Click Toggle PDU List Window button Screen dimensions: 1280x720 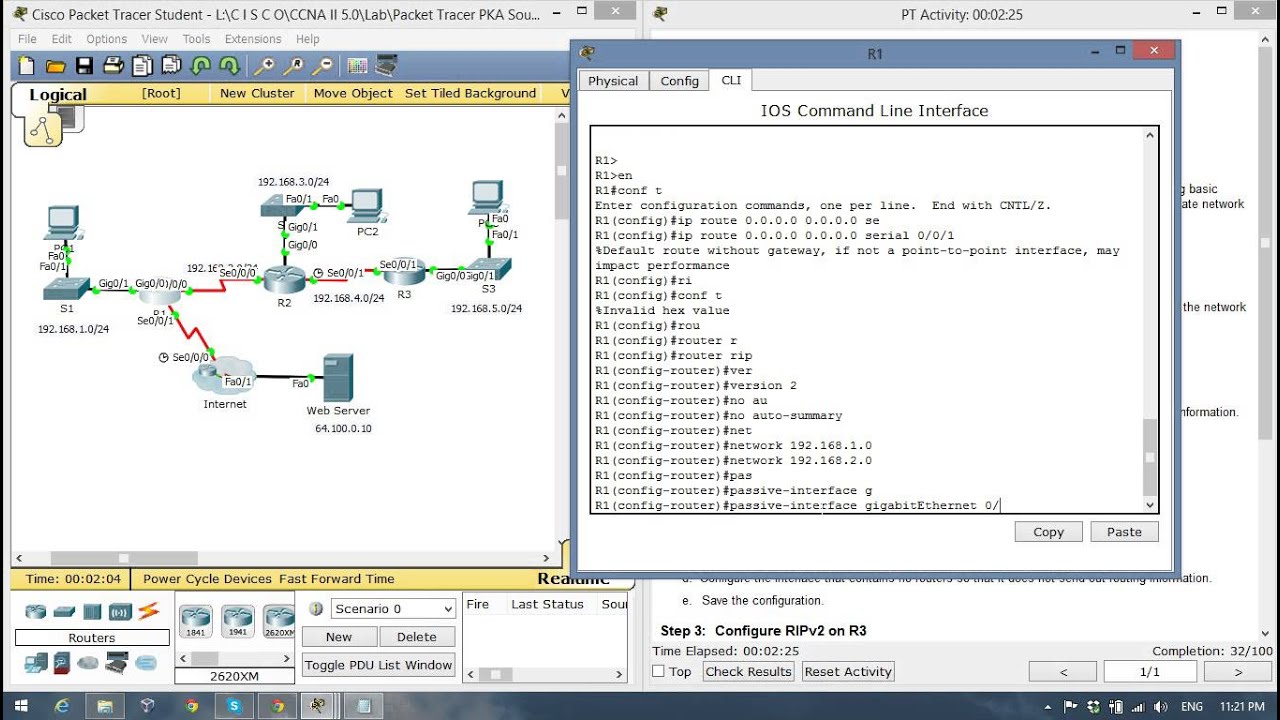pyautogui.click(x=379, y=665)
